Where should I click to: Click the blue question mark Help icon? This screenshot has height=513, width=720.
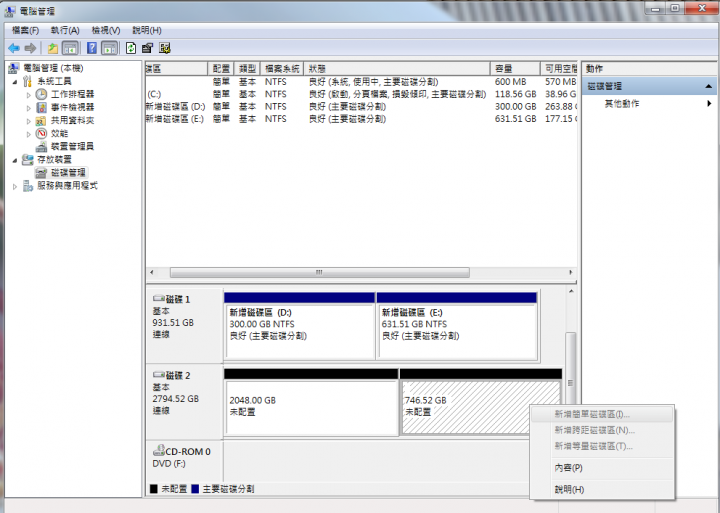[x=92, y=48]
